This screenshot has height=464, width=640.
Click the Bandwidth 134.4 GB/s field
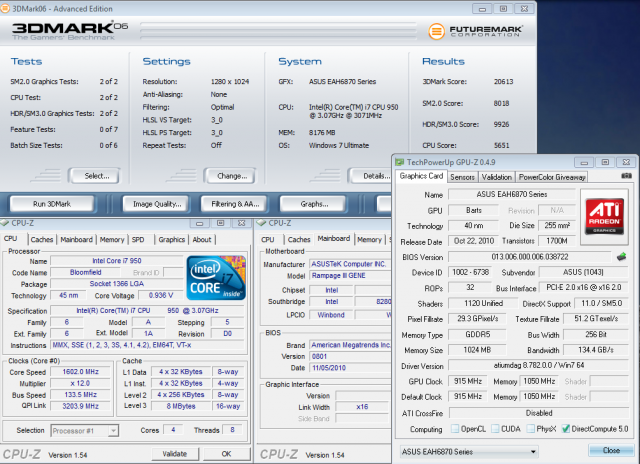click(x=596, y=350)
